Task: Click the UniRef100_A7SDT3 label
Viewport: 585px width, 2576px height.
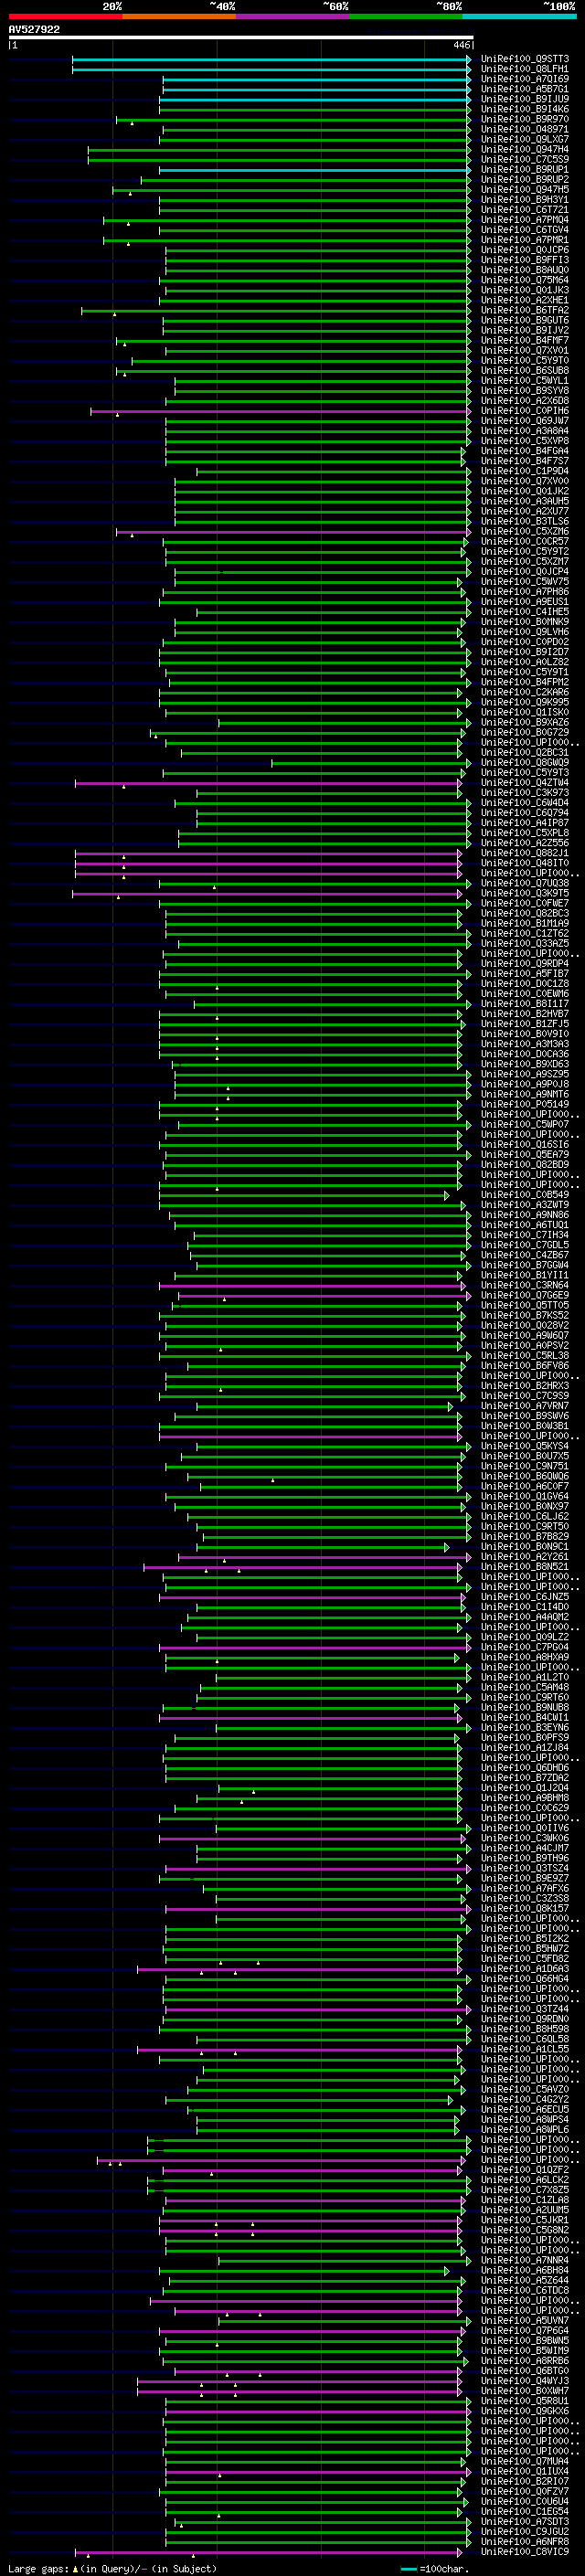Action: point(524,2522)
